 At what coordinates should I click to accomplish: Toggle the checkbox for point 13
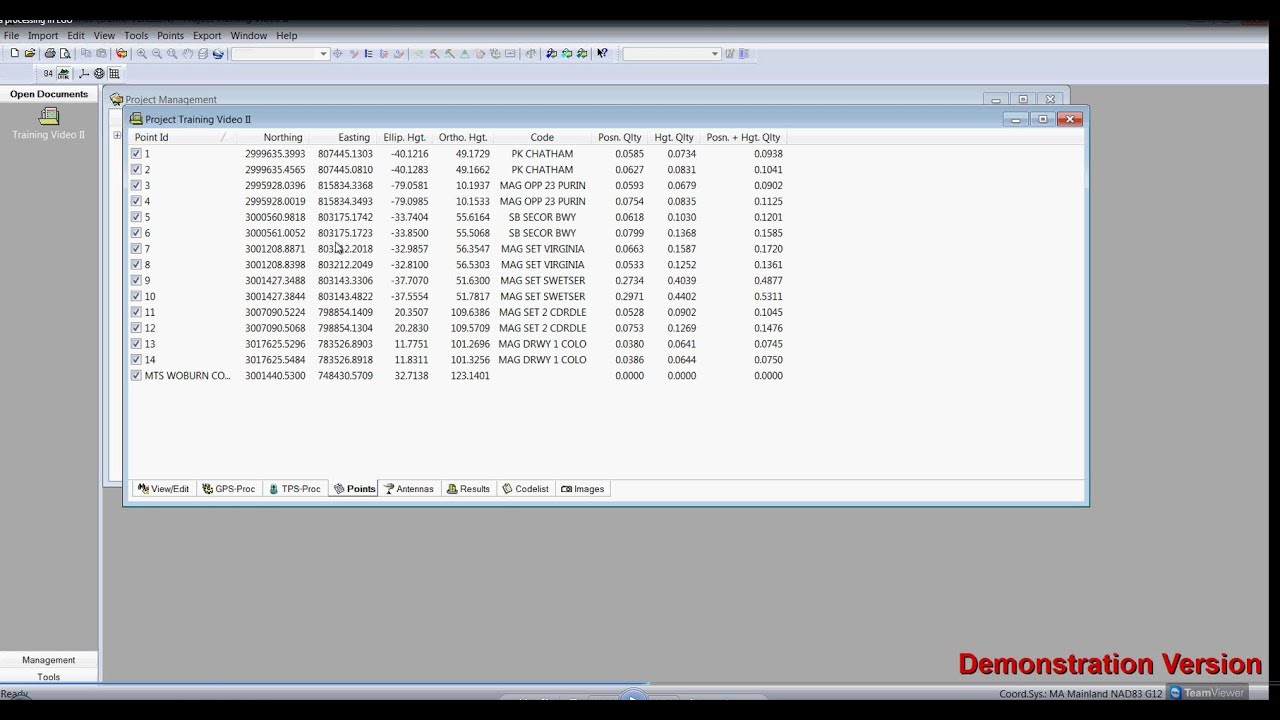(136, 344)
